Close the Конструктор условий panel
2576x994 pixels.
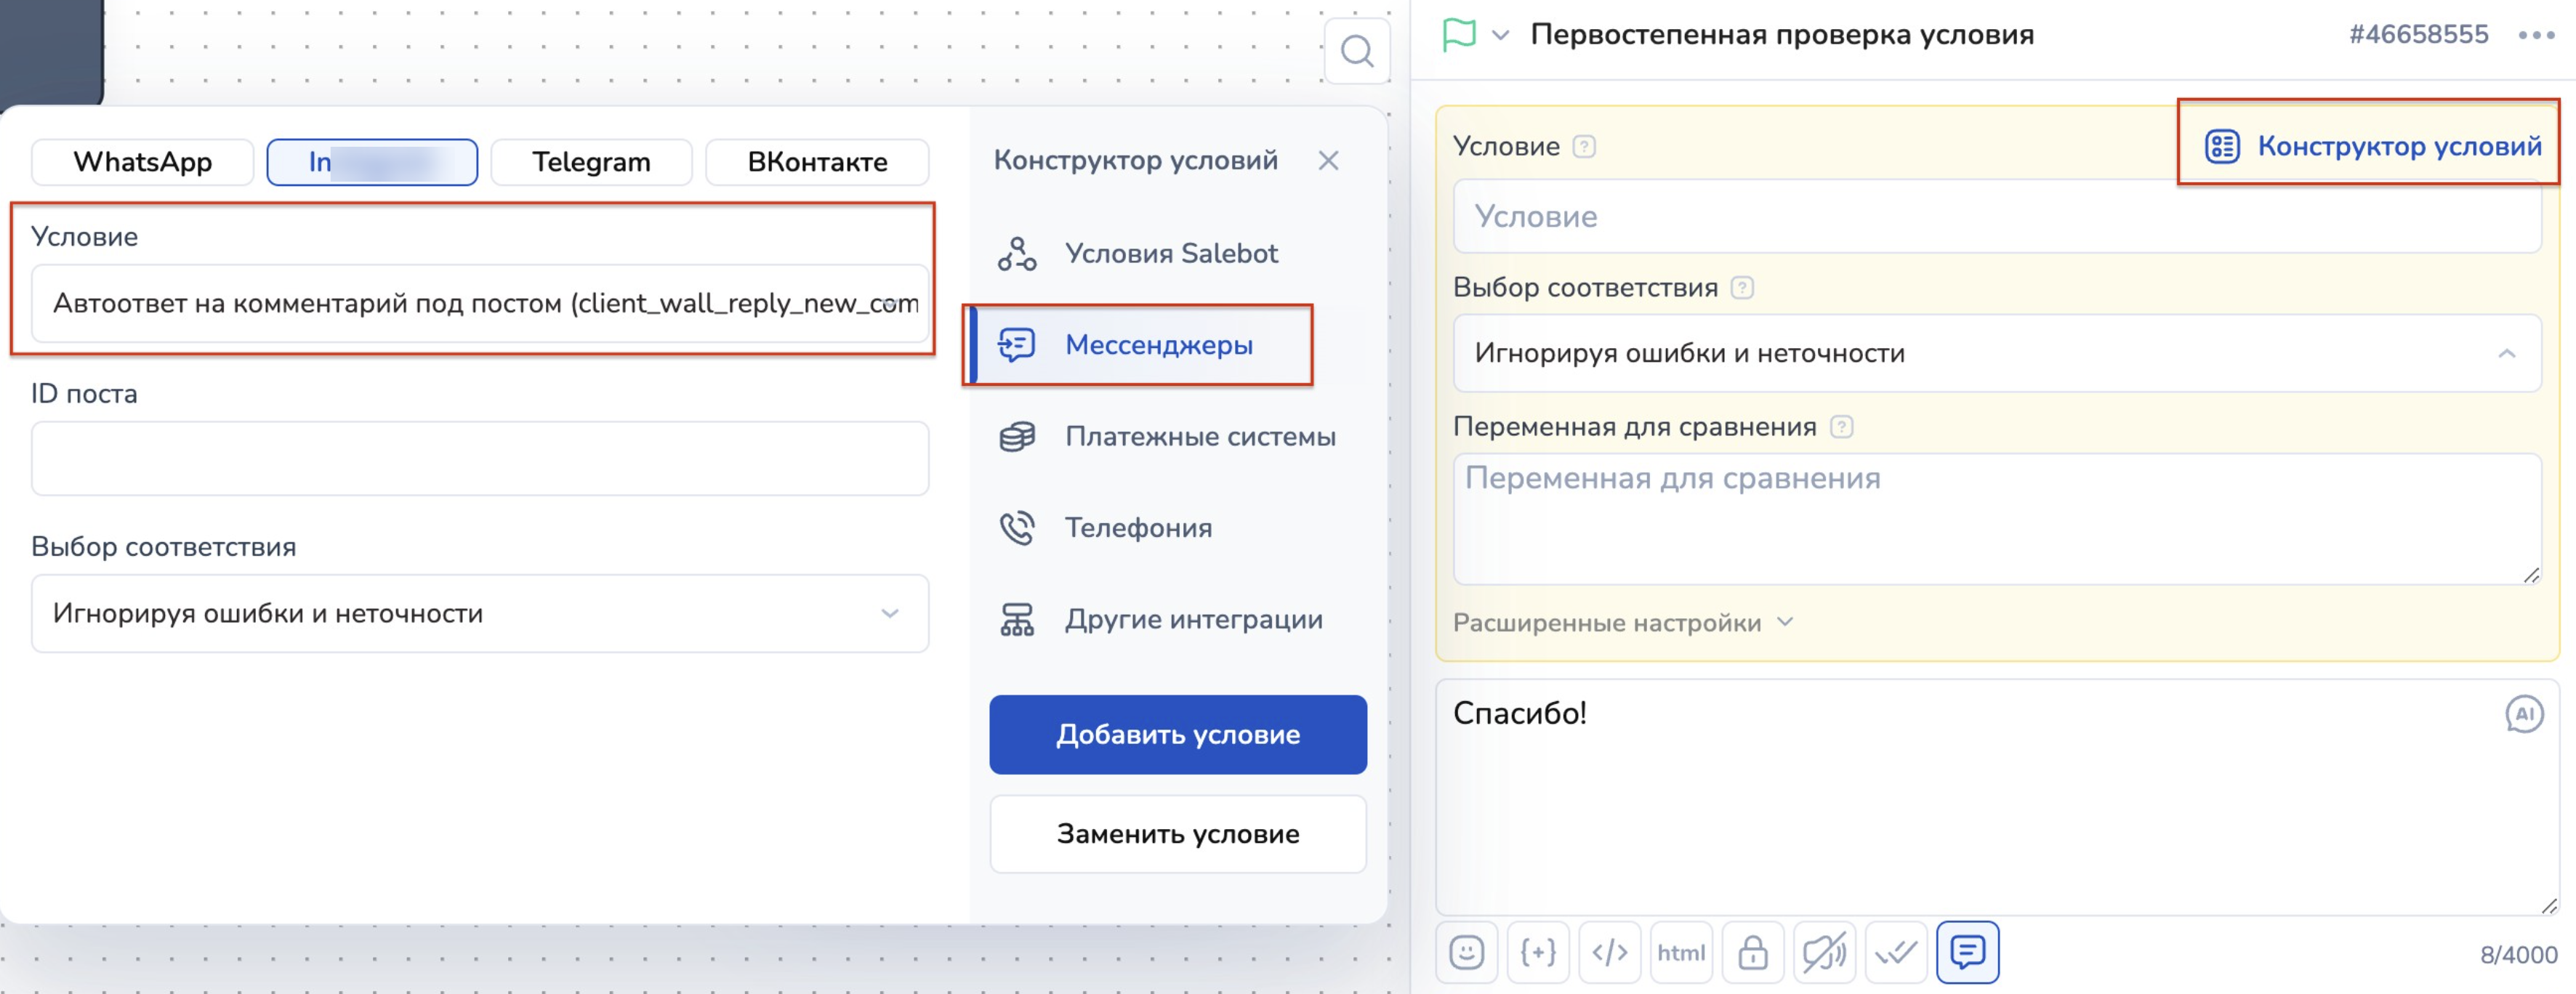[1327, 160]
